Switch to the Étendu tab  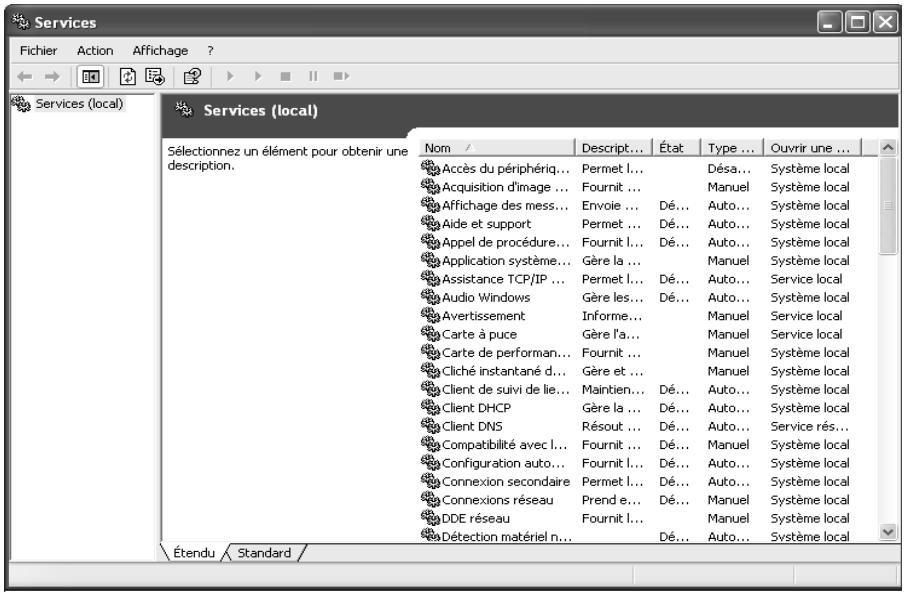pos(194,553)
